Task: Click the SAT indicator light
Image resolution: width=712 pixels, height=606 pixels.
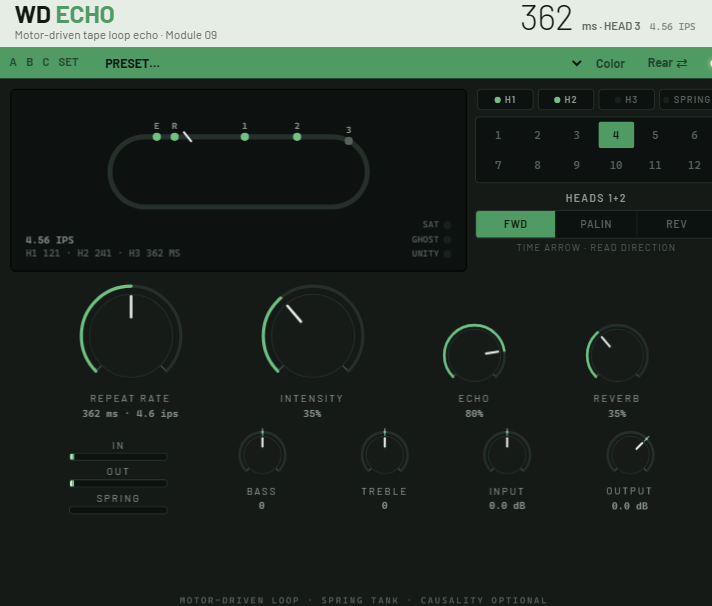Action: coord(447,225)
